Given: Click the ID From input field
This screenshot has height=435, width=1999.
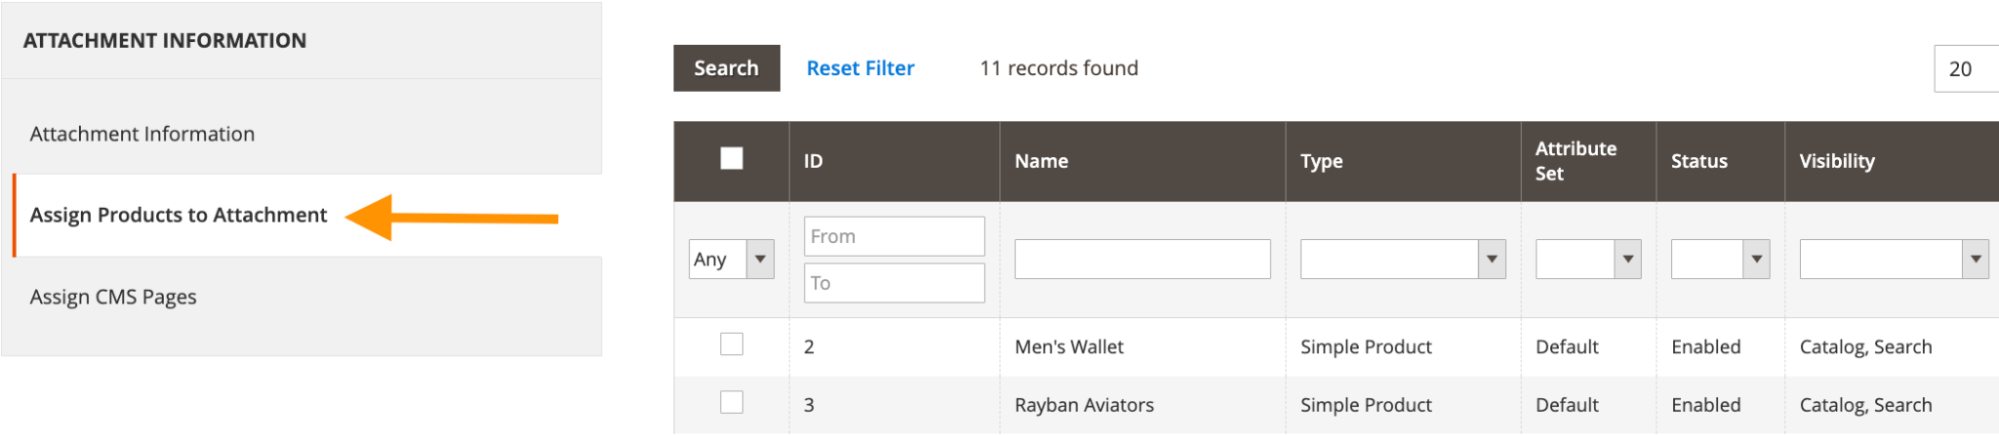Looking at the screenshot, I should [894, 236].
